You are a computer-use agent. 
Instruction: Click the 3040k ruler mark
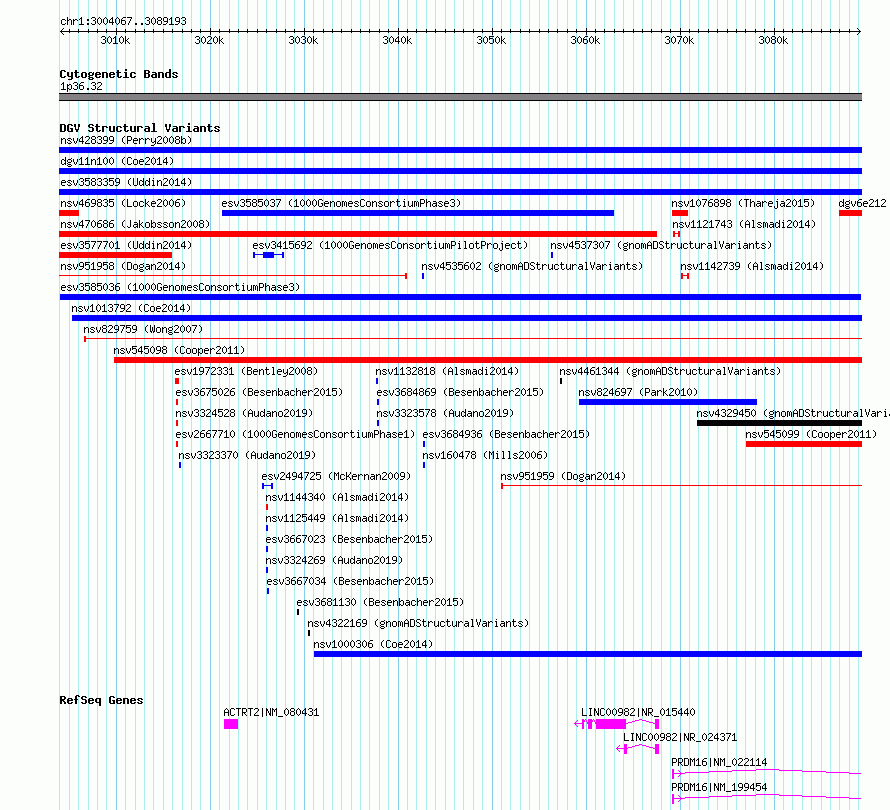click(397, 40)
